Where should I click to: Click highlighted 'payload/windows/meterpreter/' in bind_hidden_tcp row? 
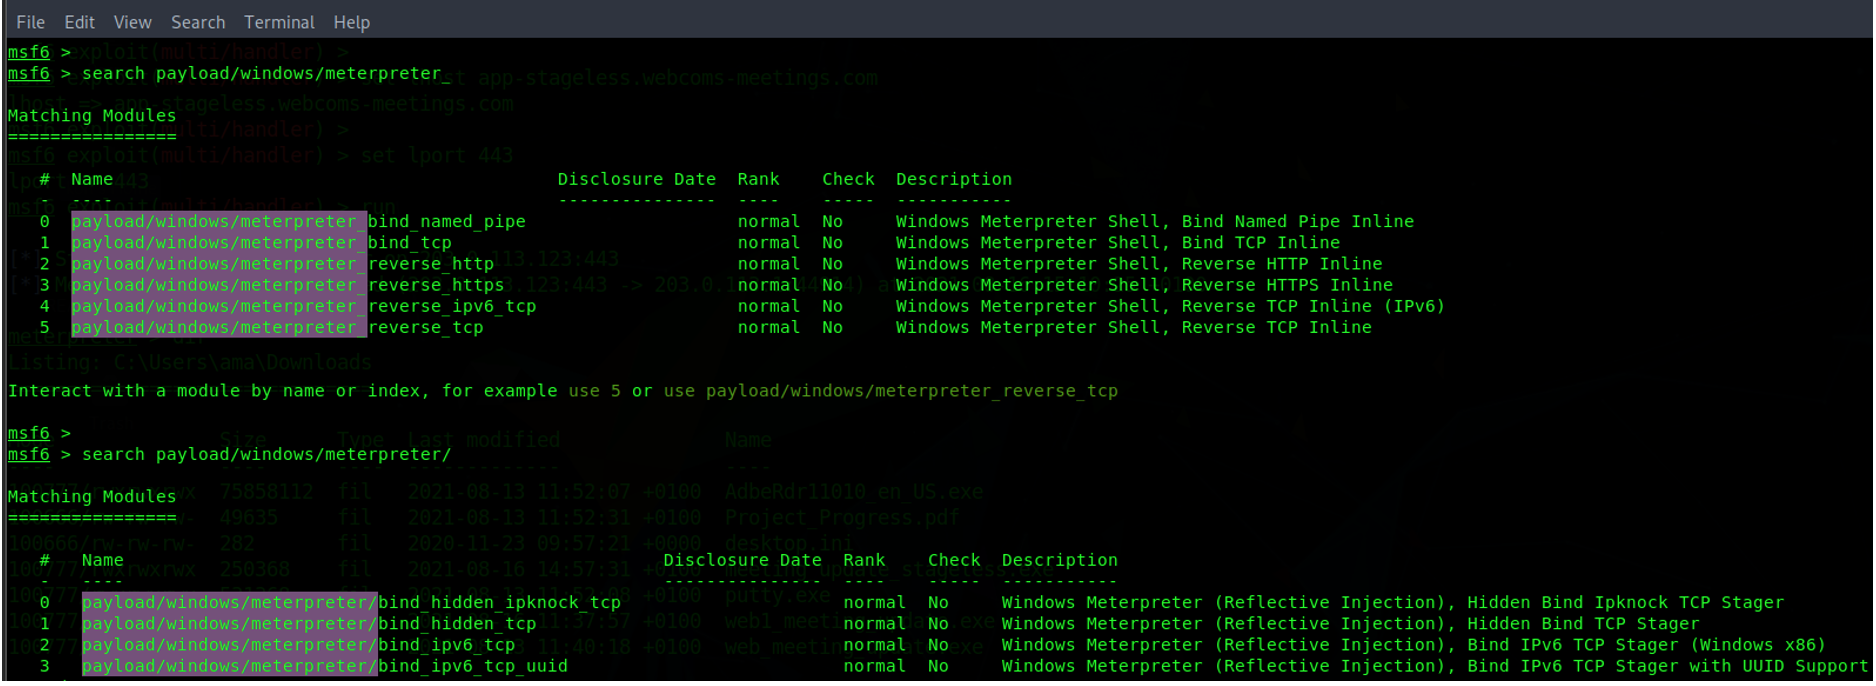(x=230, y=624)
